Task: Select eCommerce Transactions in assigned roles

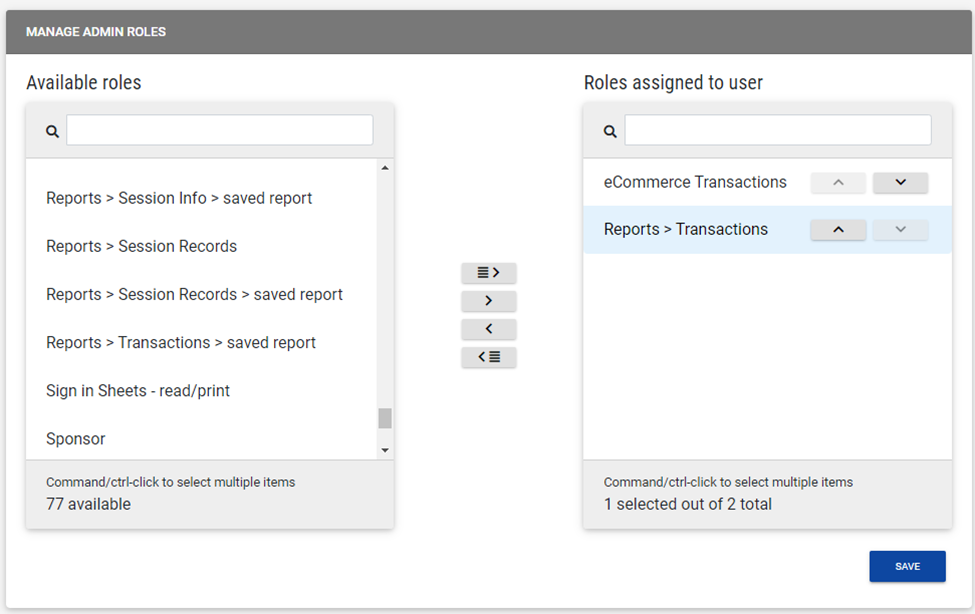Action: coord(695,182)
